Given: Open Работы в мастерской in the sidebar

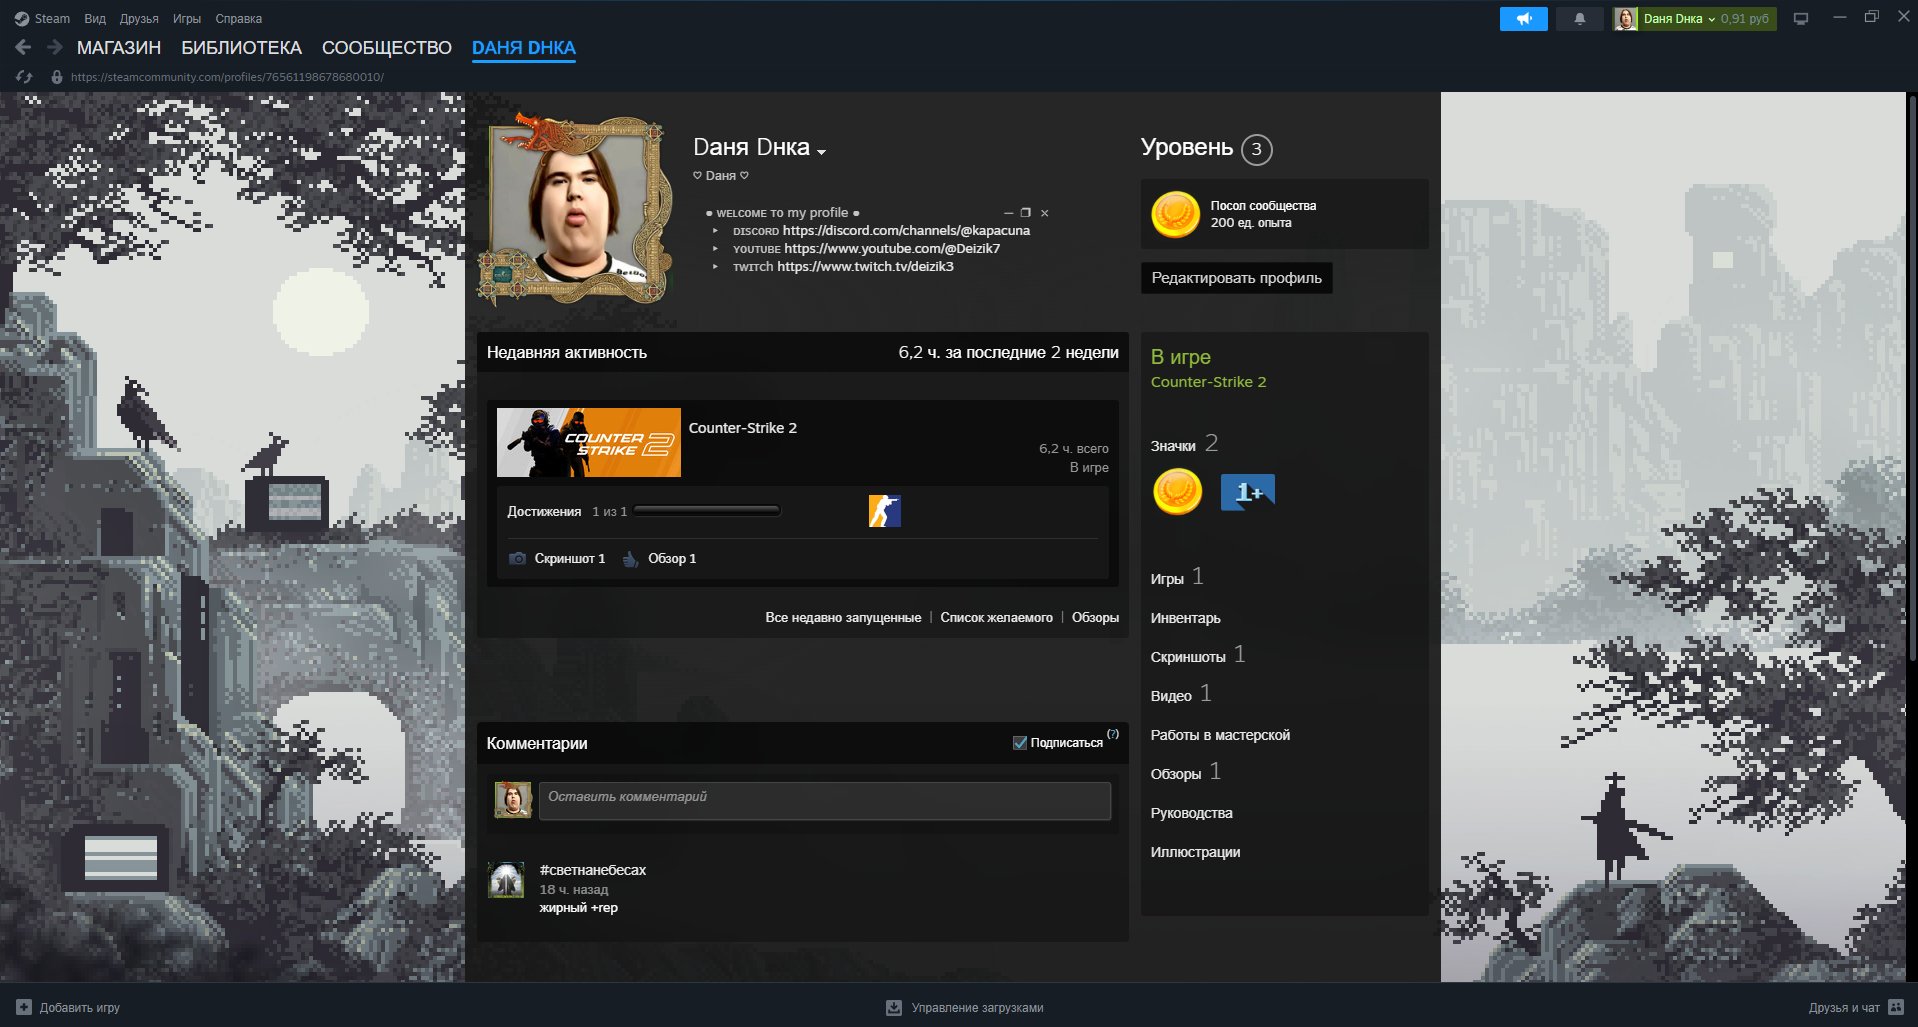Looking at the screenshot, I should [x=1220, y=735].
